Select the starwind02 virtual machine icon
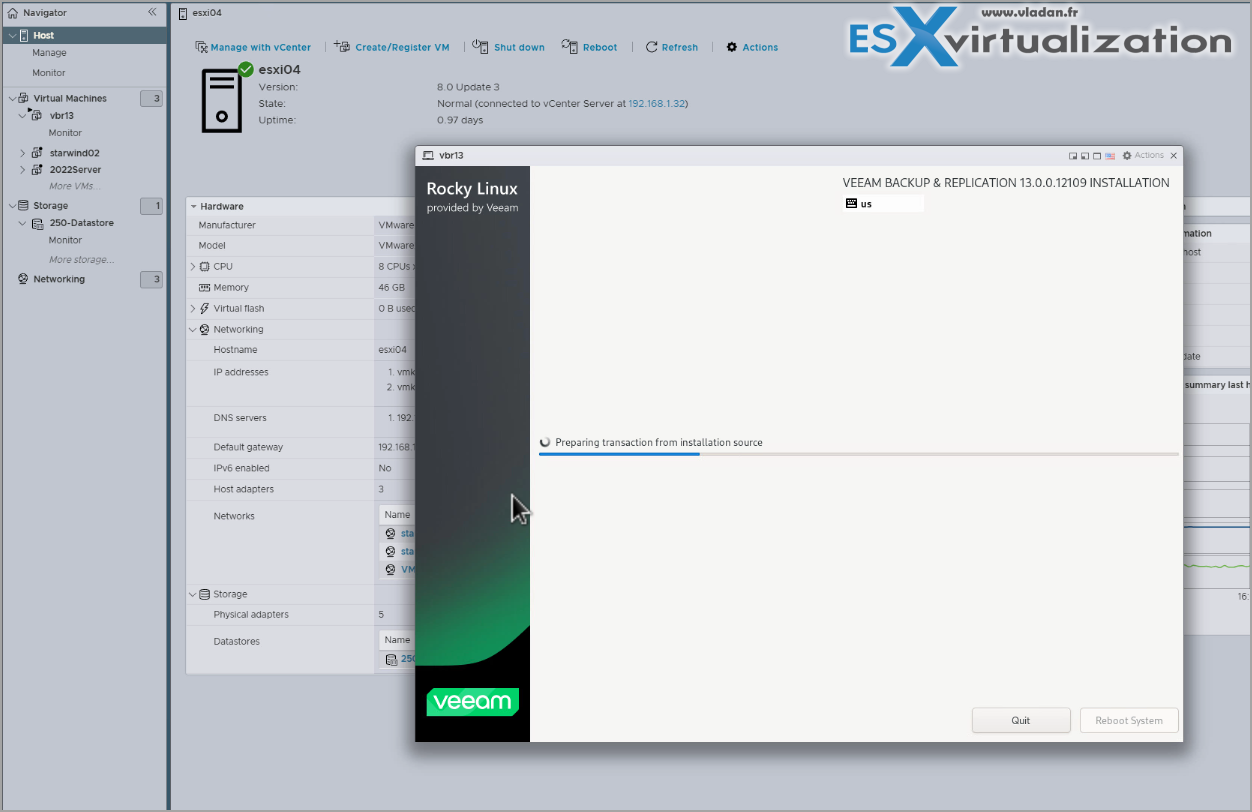 tap(37, 153)
